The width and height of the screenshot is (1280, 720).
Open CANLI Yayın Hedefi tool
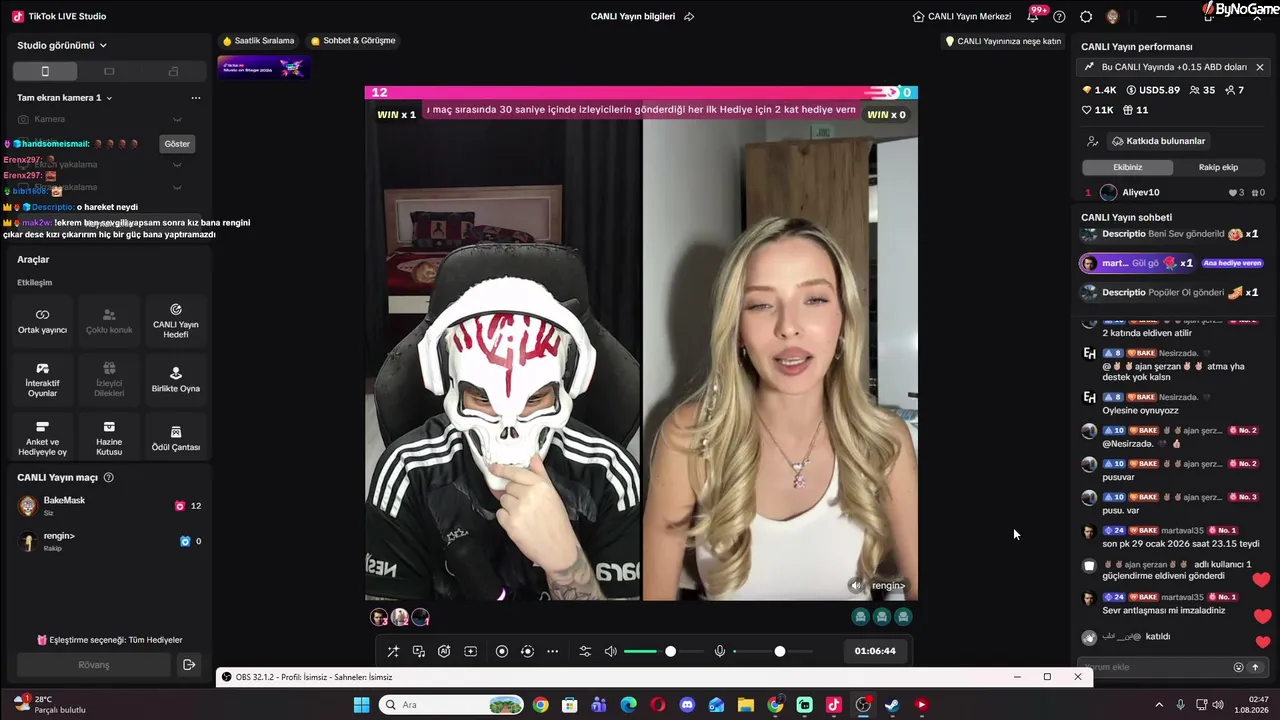[176, 320]
